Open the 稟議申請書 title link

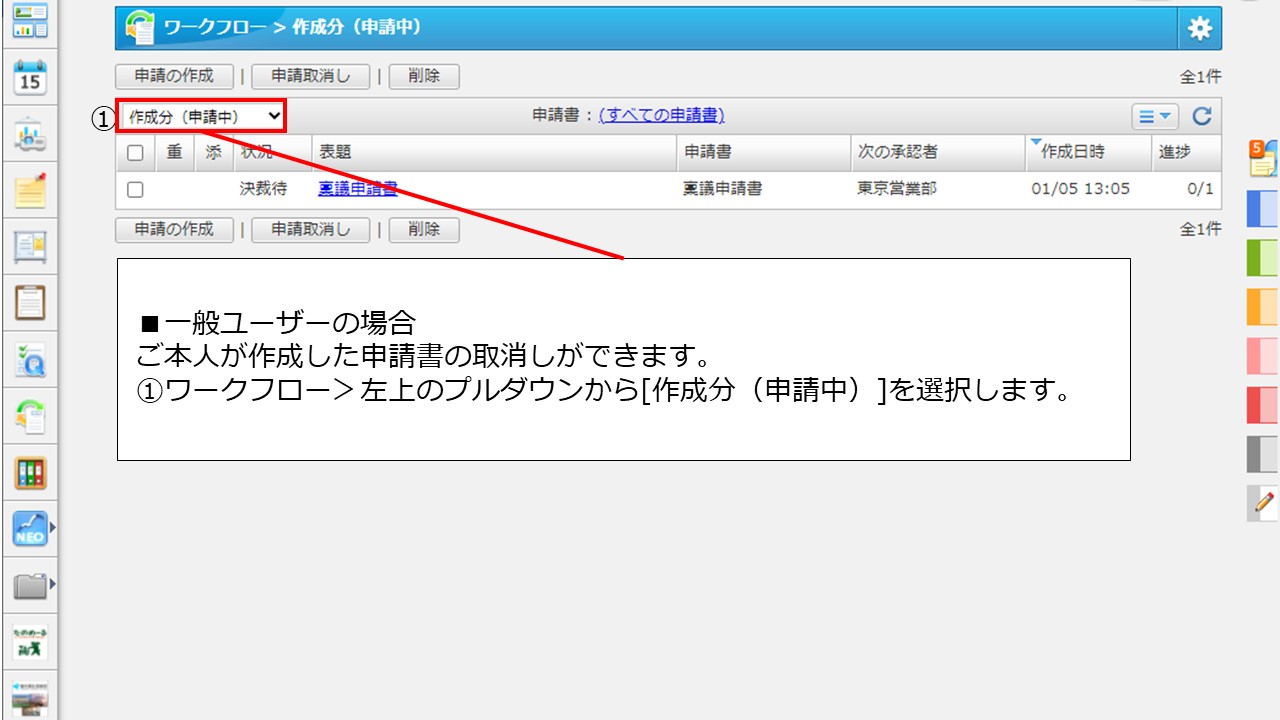[x=358, y=188]
